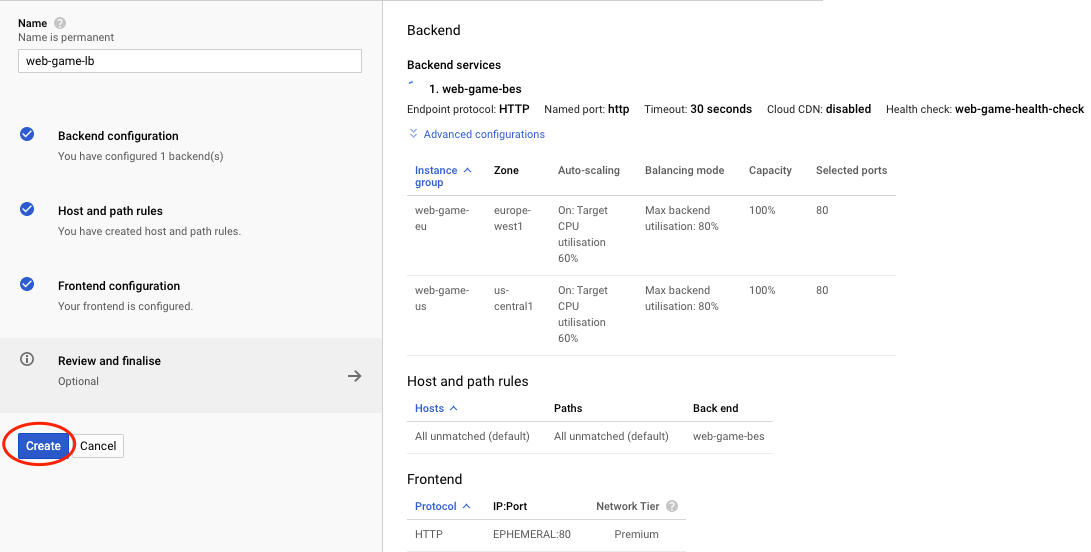Click the Frontend configuration checkmark icon

pos(27,284)
